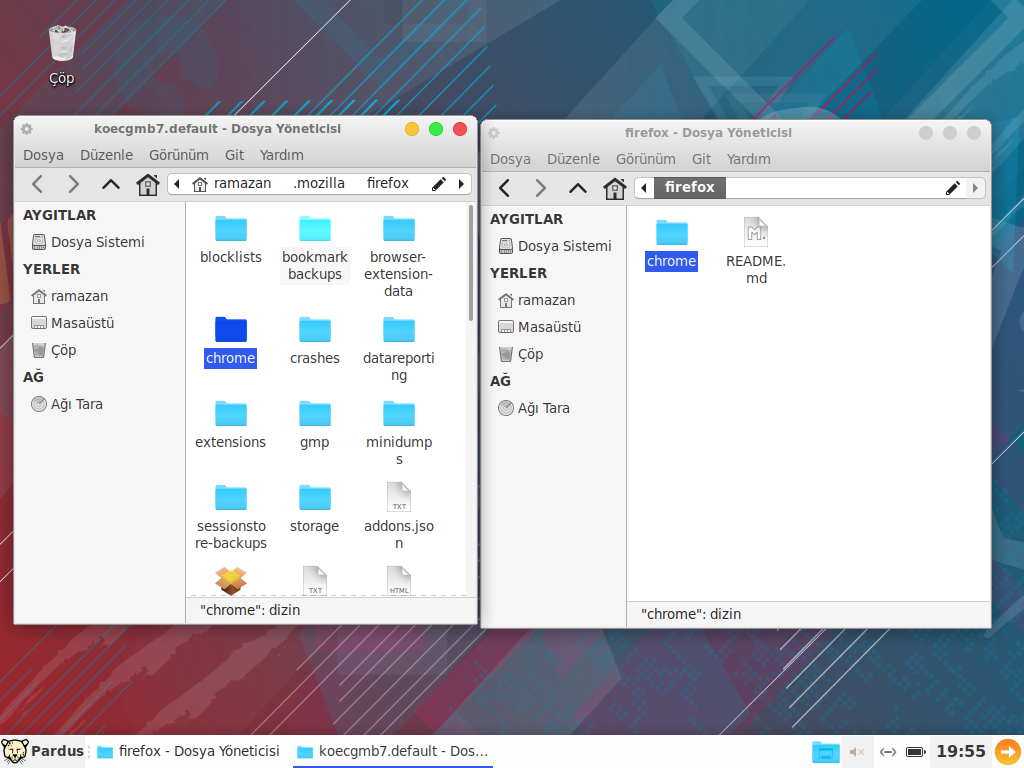
Task: Click the package icon file in koecgmb7.default window
Action: pos(231,581)
